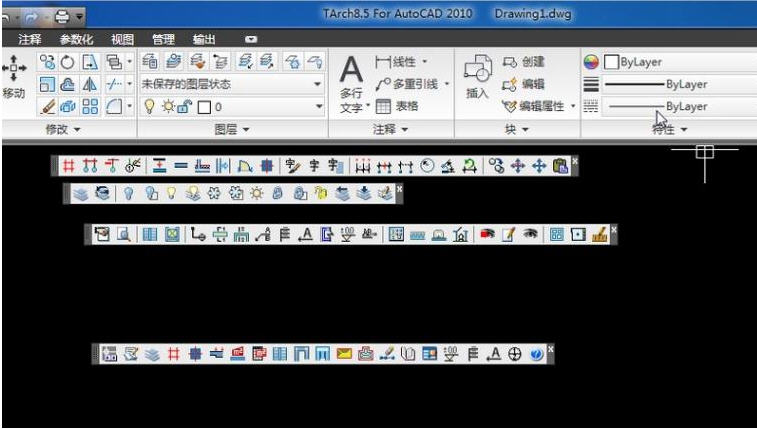The image size is (757, 429).
Task: Click the compass crosshair circle icon, bottom toolbar
Action: pyautogui.click(x=515, y=354)
